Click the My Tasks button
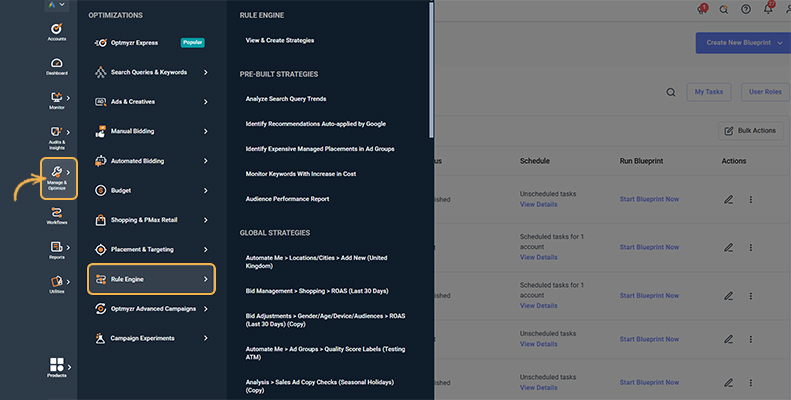This screenshot has height=400, width=791. [709, 92]
